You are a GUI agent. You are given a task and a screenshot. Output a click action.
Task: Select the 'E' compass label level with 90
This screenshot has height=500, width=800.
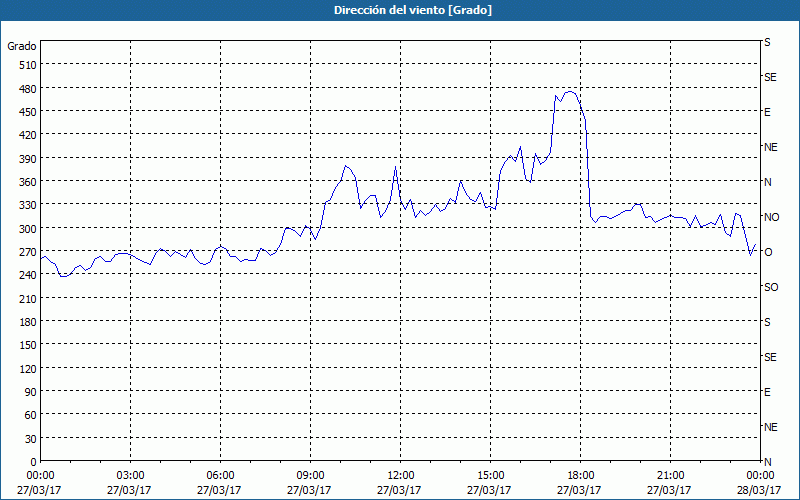pyautogui.click(x=767, y=392)
